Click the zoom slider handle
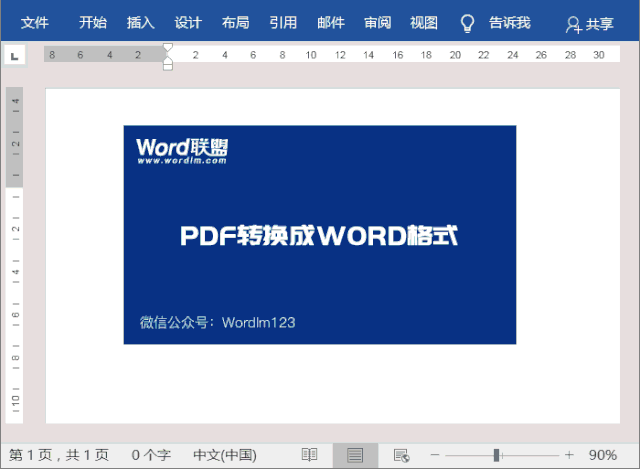Image resolution: width=640 pixels, height=469 pixels. (x=497, y=455)
